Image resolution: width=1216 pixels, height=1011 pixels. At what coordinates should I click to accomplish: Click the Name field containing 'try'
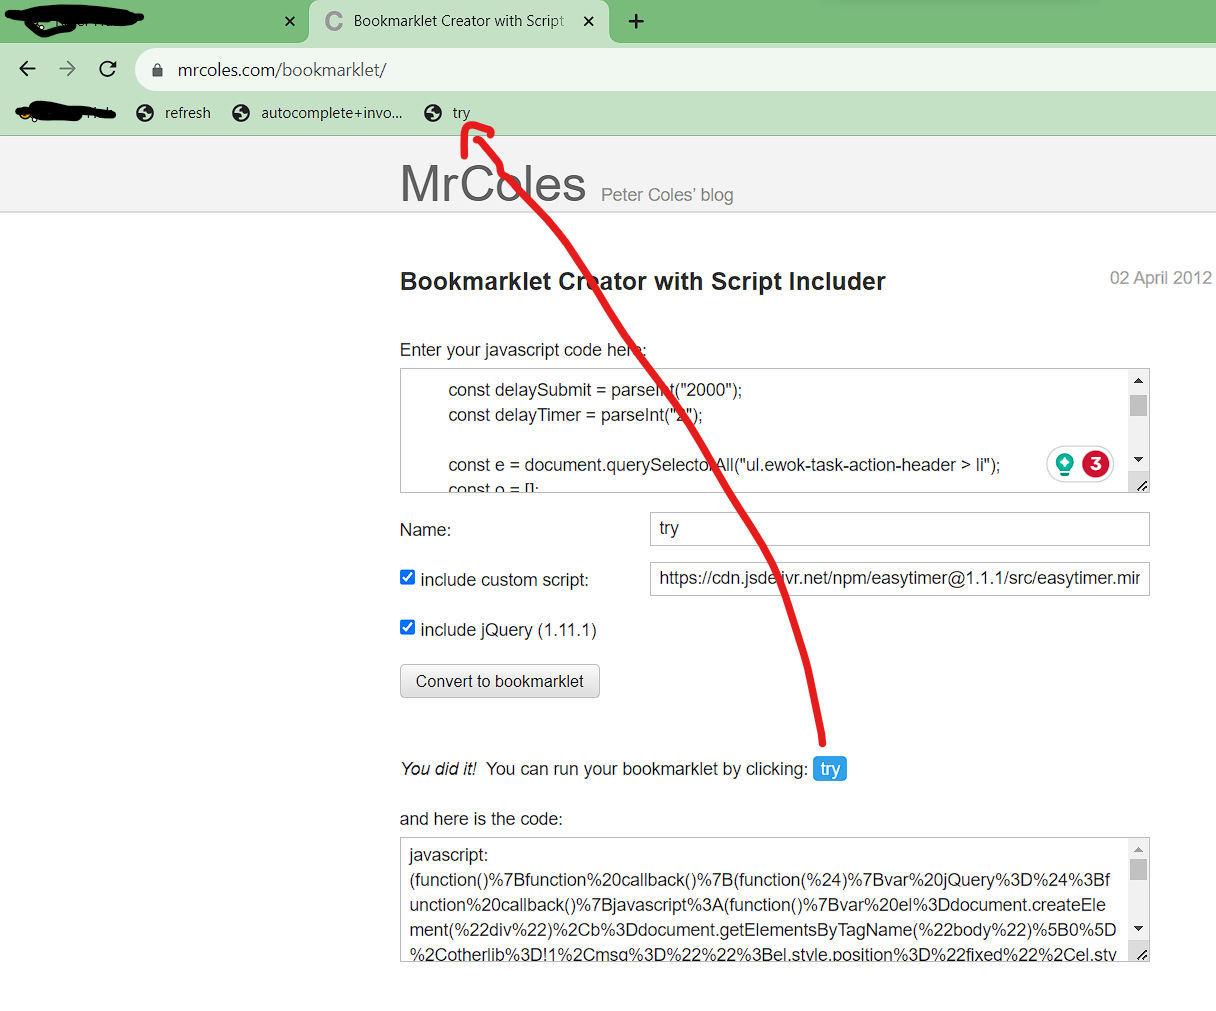click(899, 529)
